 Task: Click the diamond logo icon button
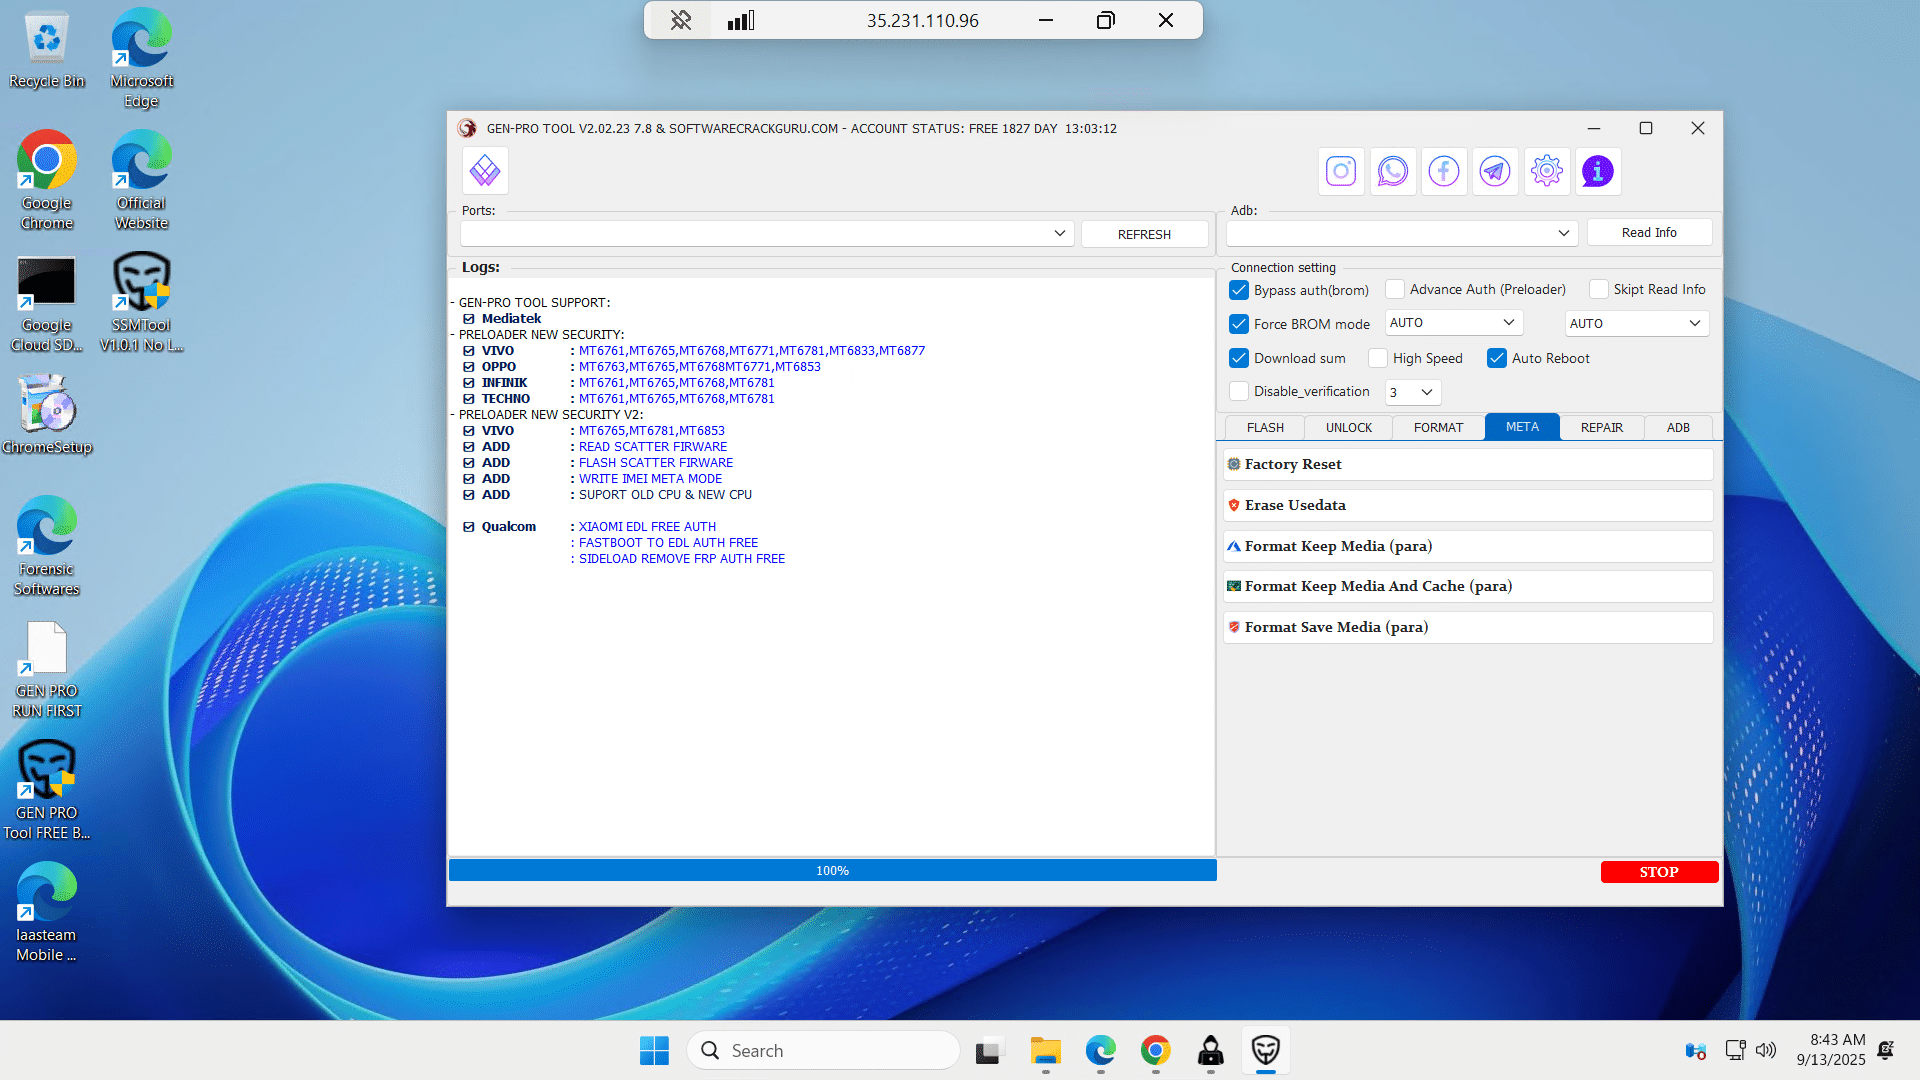click(x=485, y=171)
